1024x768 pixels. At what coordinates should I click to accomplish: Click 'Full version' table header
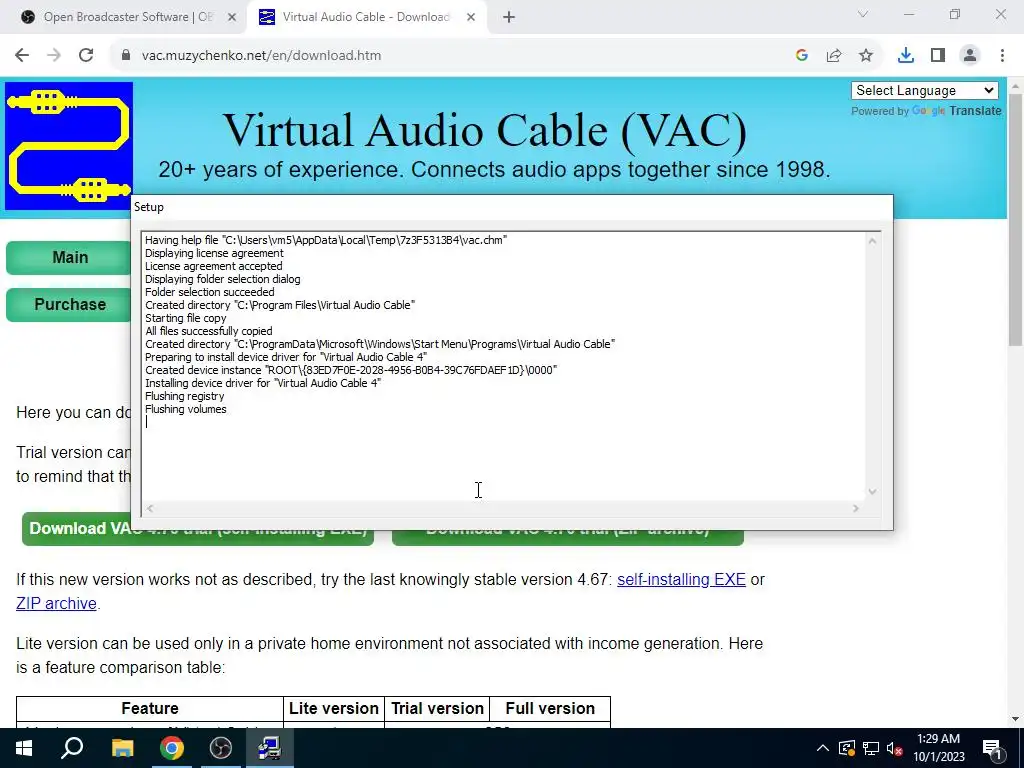click(550, 709)
